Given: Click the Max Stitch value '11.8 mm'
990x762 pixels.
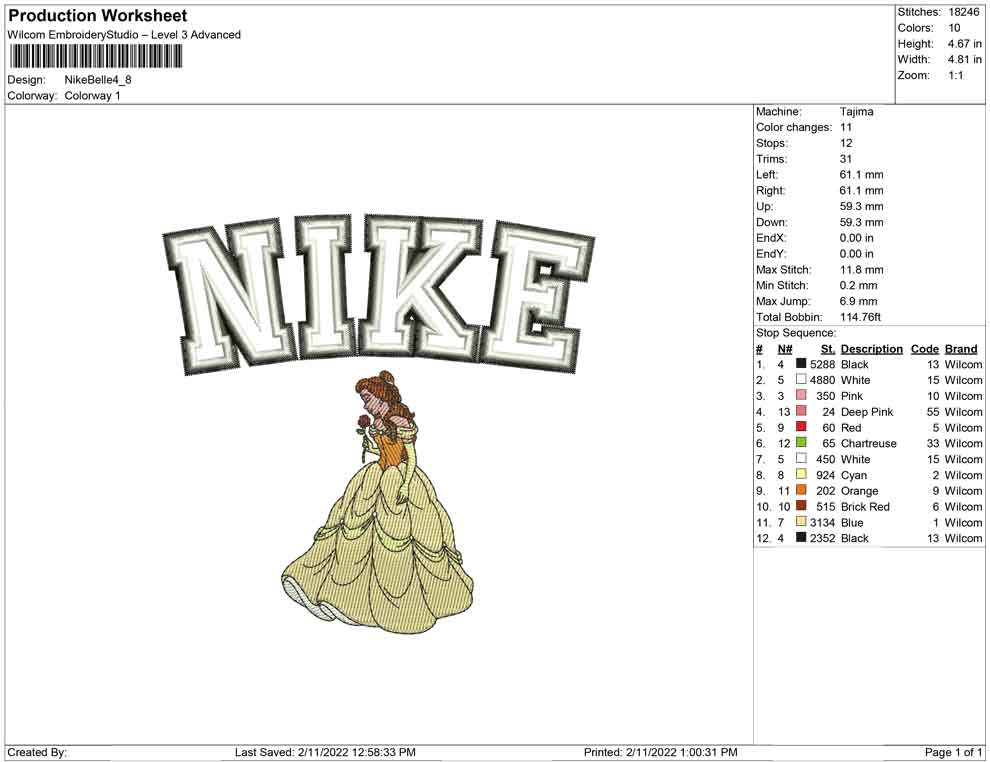Looking at the screenshot, I should 862,270.
